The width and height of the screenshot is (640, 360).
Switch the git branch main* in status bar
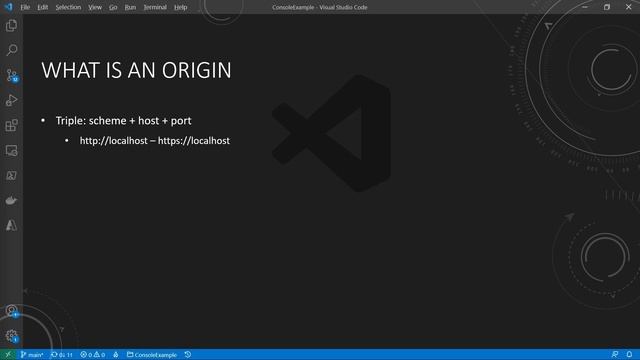[x=31, y=355]
